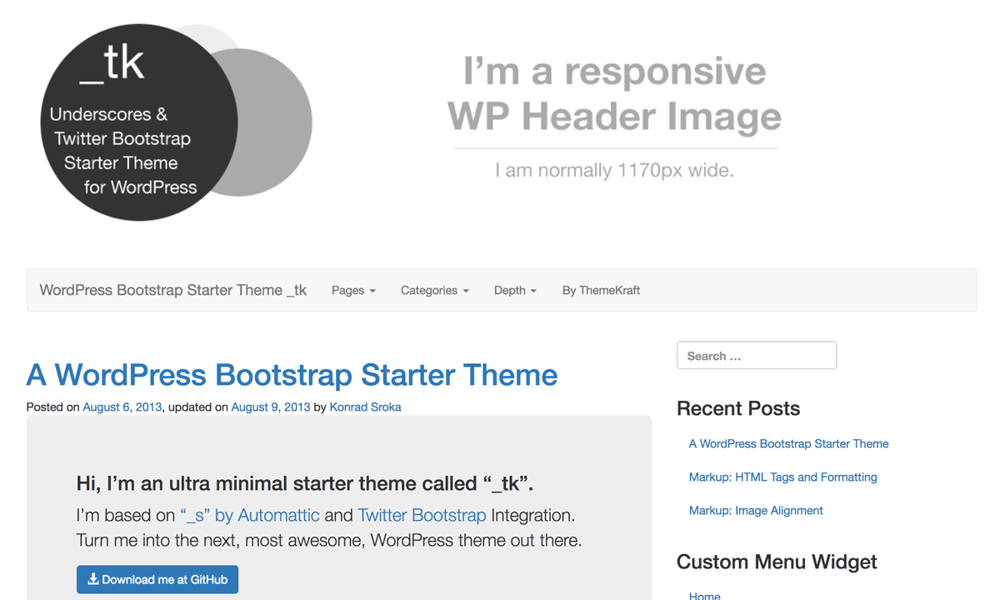The image size is (1000, 600).
Task: Open the post title A WordPress Bootstrap Starter Theme
Action: [292, 375]
